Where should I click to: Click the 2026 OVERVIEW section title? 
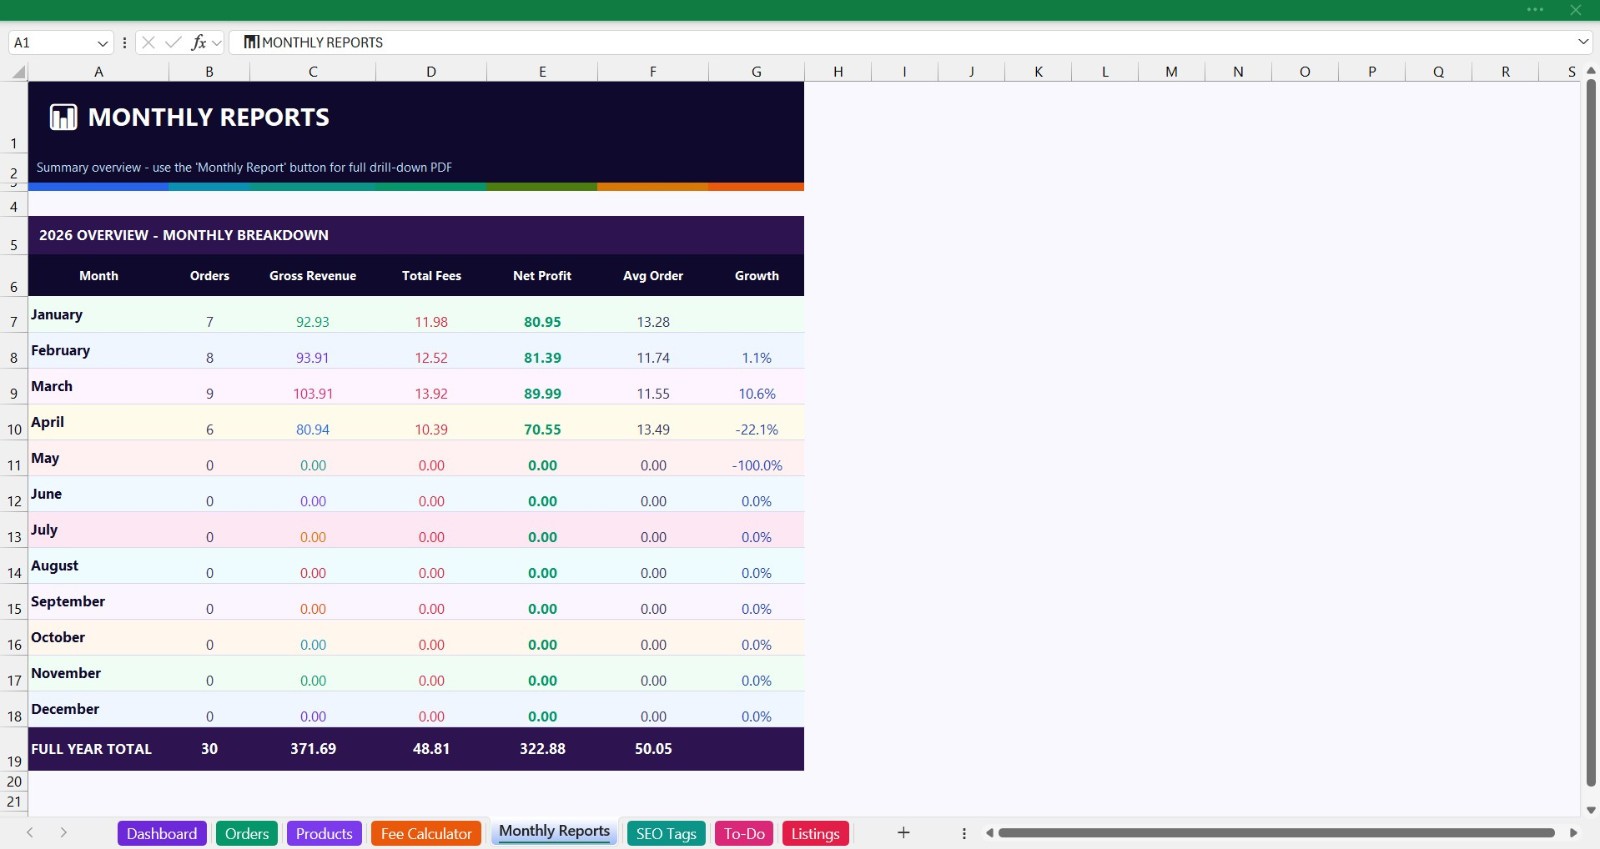click(x=184, y=235)
